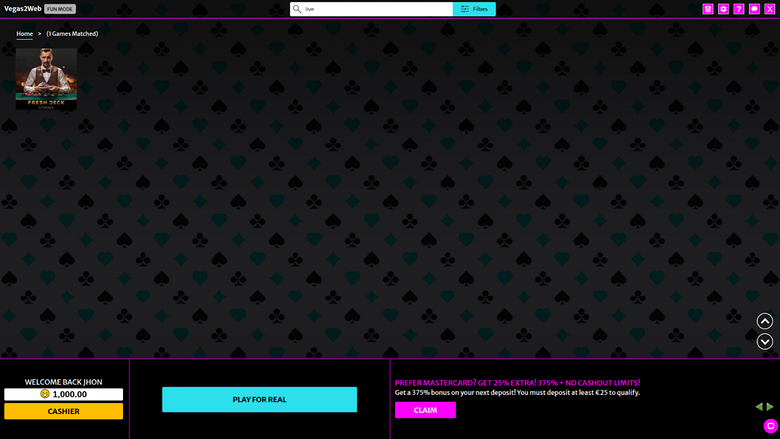Image resolution: width=780 pixels, height=439 pixels.
Task: Click the PLAY FOR REAL button
Action: point(259,399)
